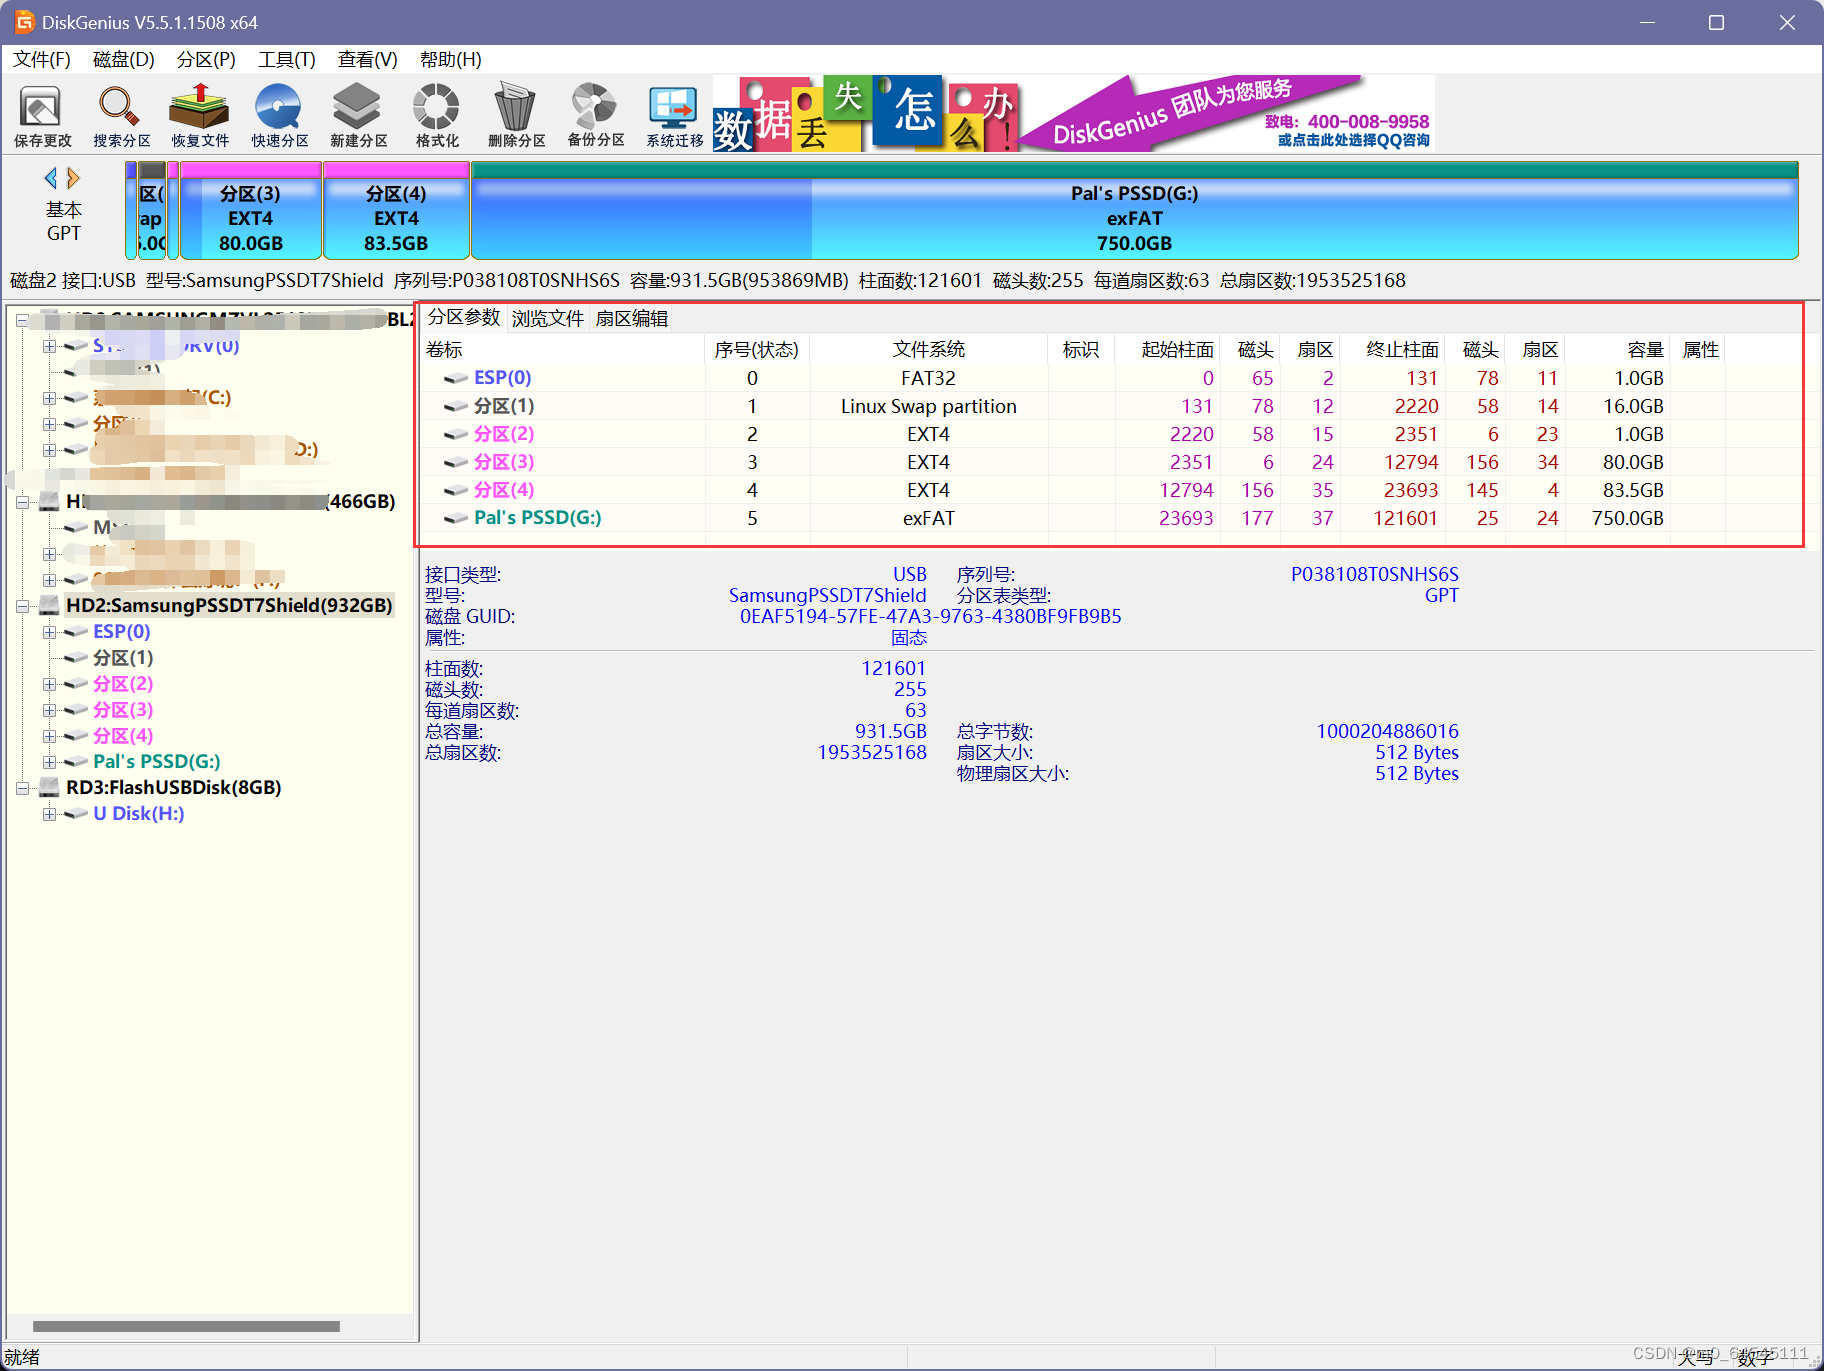Click the 新建分区 (New Partition) icon
The image size is (1824, 1371).
coord(357,113)
